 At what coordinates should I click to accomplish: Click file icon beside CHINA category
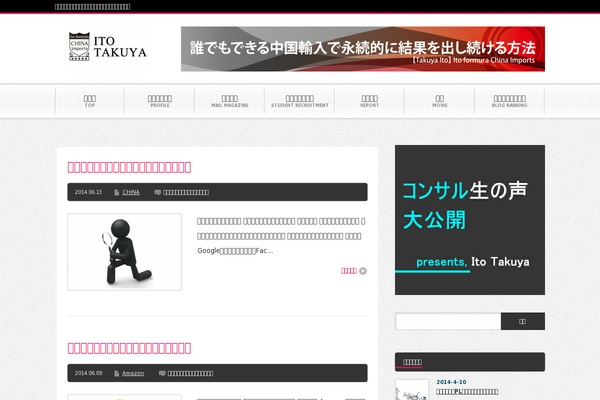click(x=117, y=192)
